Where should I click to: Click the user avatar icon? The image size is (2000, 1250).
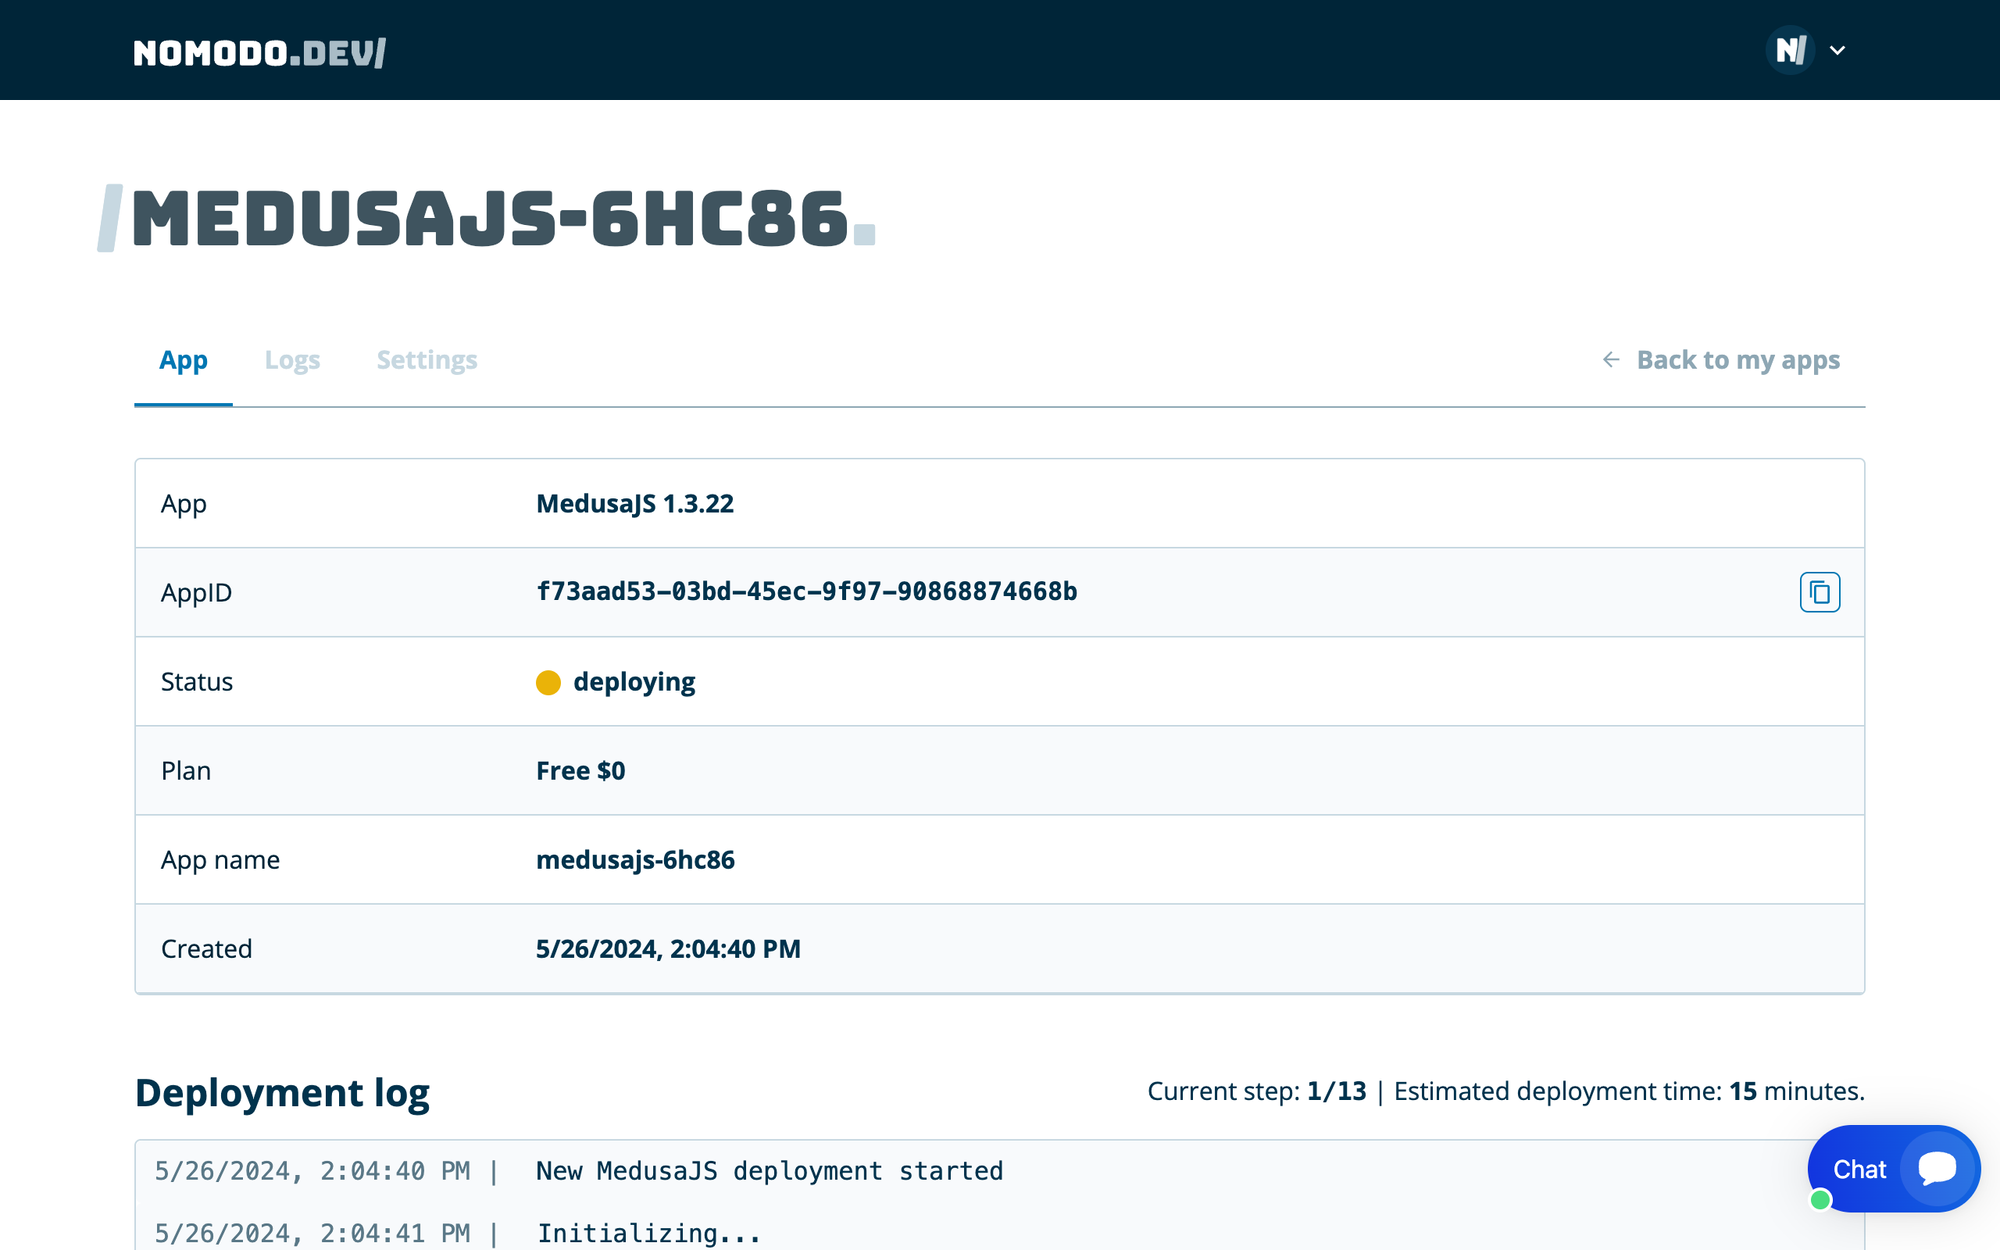pyautogui.click(x=1790, y=50)
